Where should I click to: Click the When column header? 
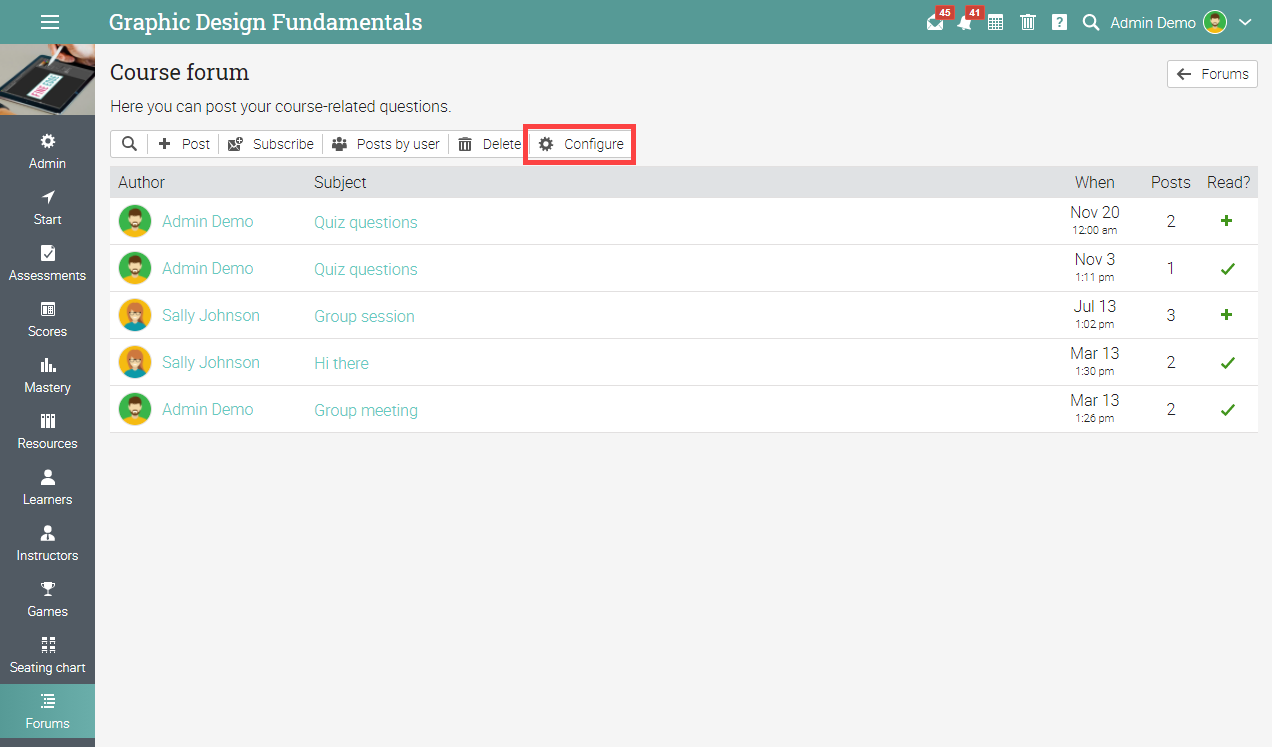[1095, 182]
